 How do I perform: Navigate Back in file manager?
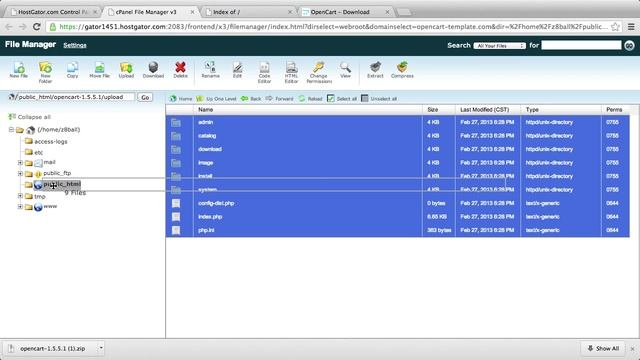251,99
